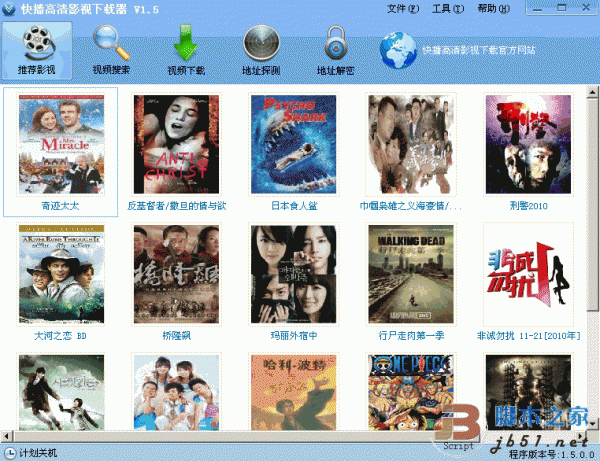Click the 玛丽外宿中 title text
This screenshot has width=600, height=461.
pos(294,336)
